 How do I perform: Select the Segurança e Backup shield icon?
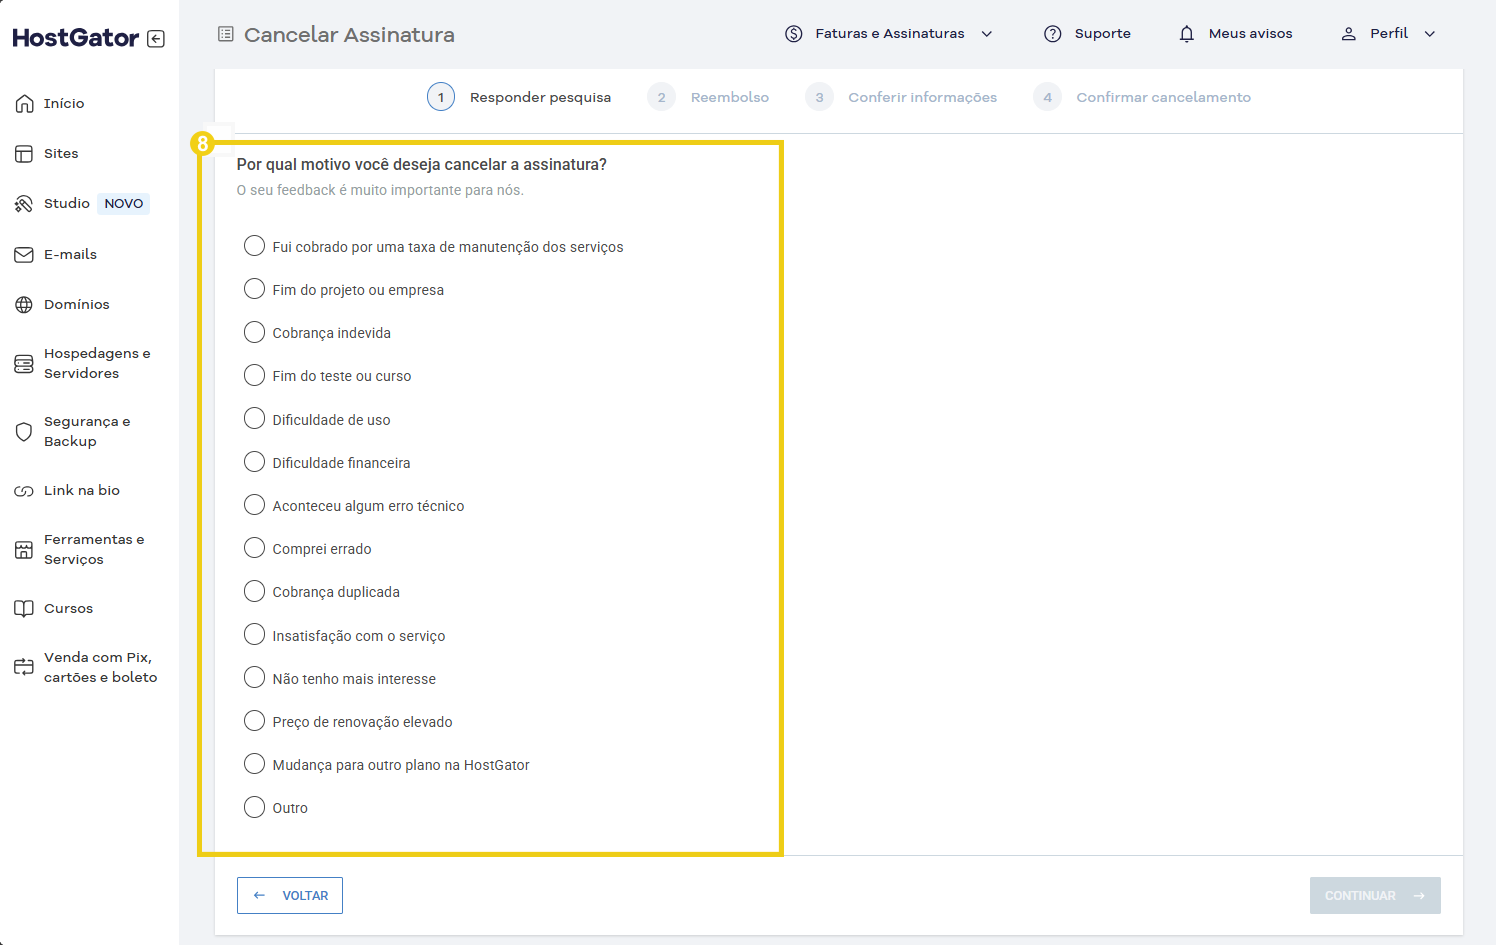coord(23,431)
